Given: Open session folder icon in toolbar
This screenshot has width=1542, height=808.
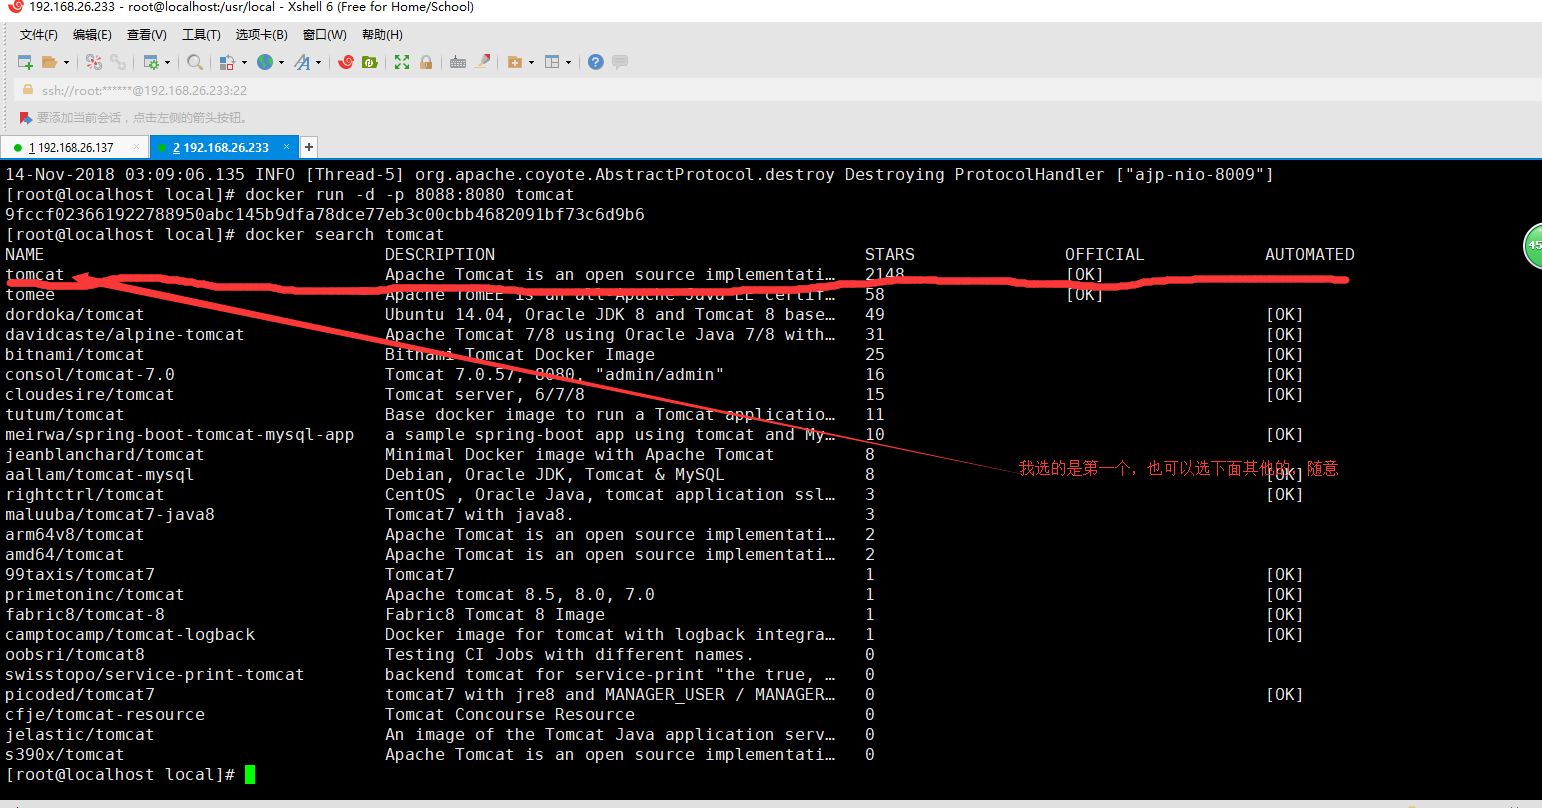Looking at the screenshot, I should [49, 62].
